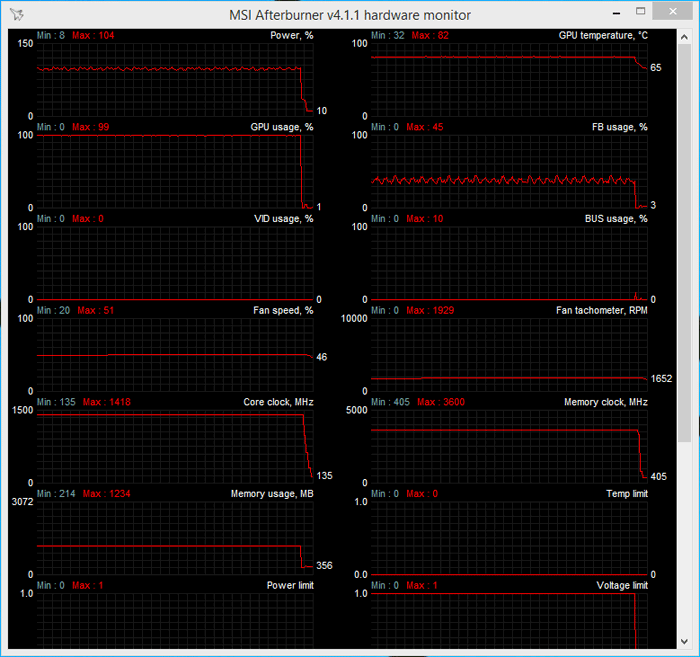Image resolution: width=700 pixels, height=657 pixels.
Task: Click the Max : 1234 memory usage value
Action: (x=107, y=494)
